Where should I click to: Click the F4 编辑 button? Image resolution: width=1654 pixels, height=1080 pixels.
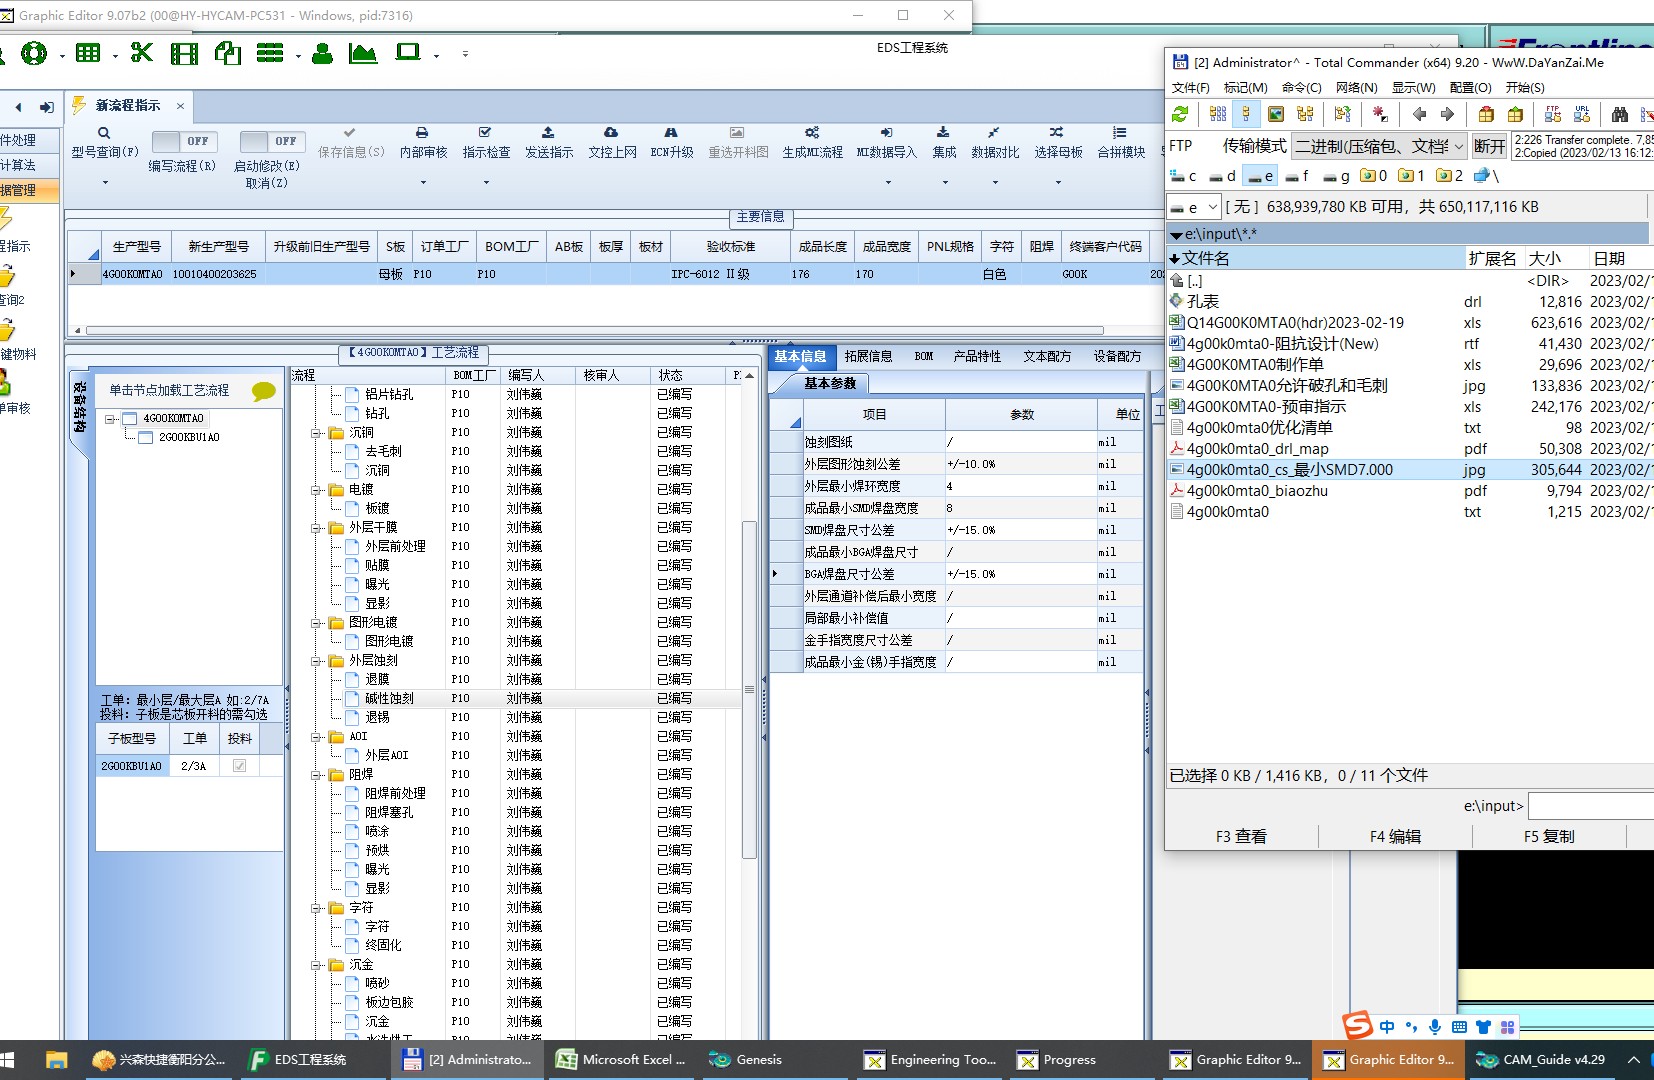(1395, 836)
